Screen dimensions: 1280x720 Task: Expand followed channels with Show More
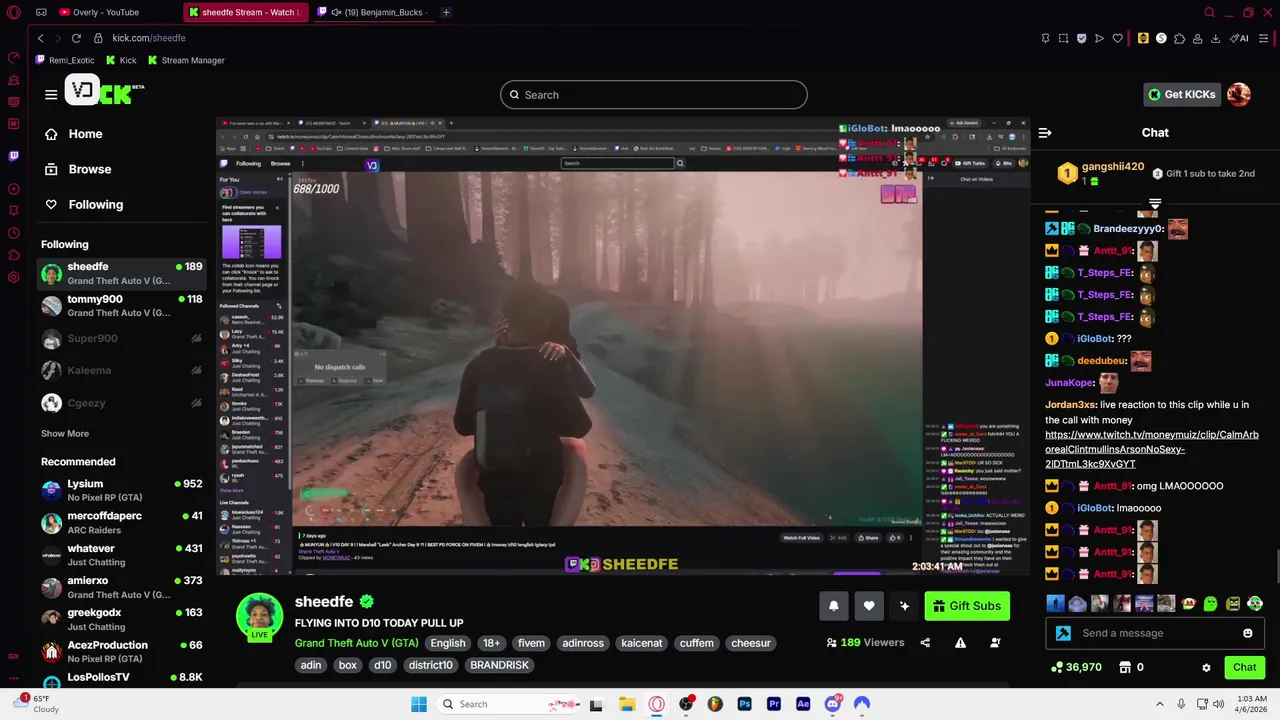65,434
